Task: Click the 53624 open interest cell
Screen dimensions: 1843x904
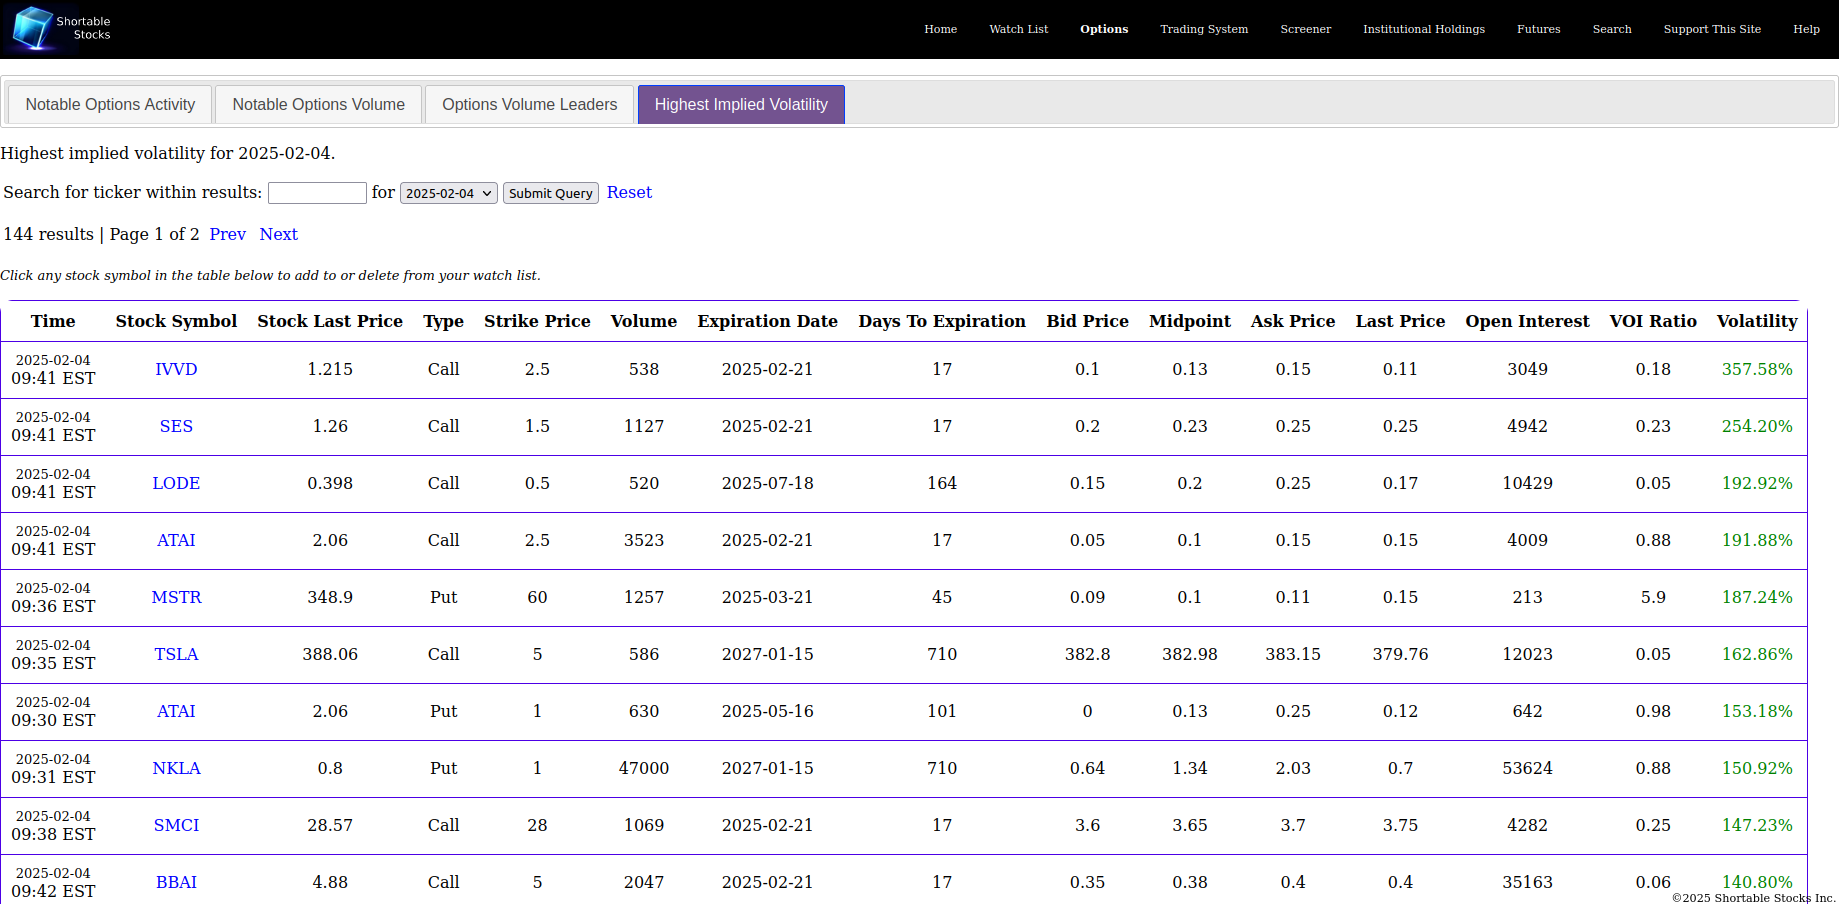Action: tap(1527, 768)
